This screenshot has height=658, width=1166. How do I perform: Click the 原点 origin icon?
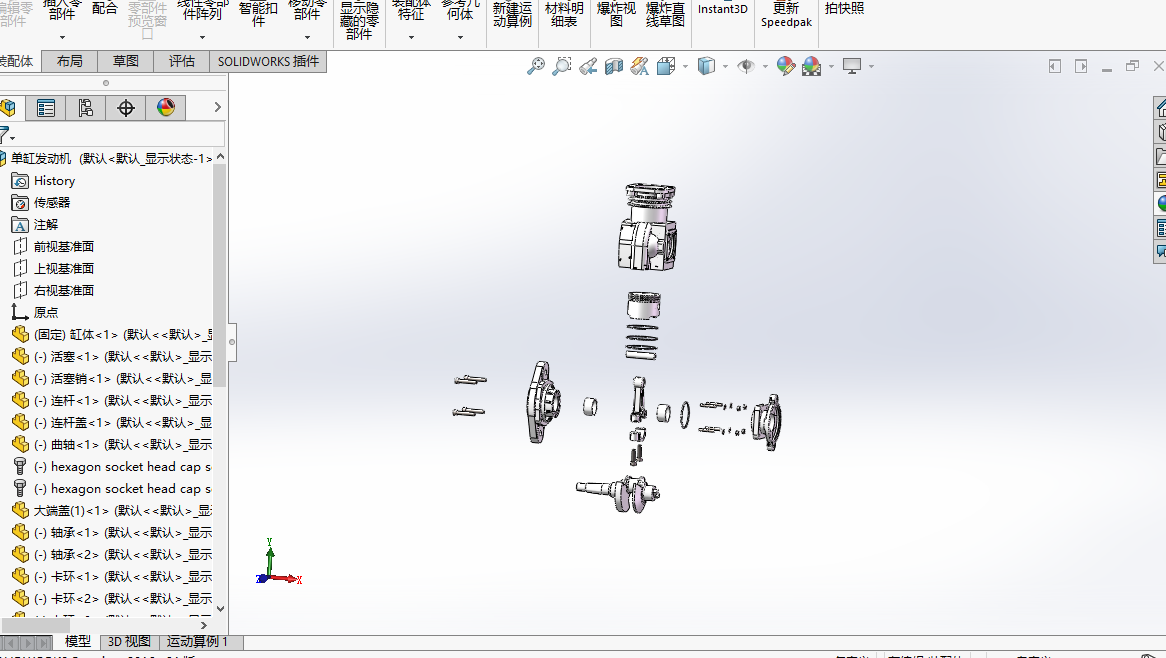click(20, 312)
